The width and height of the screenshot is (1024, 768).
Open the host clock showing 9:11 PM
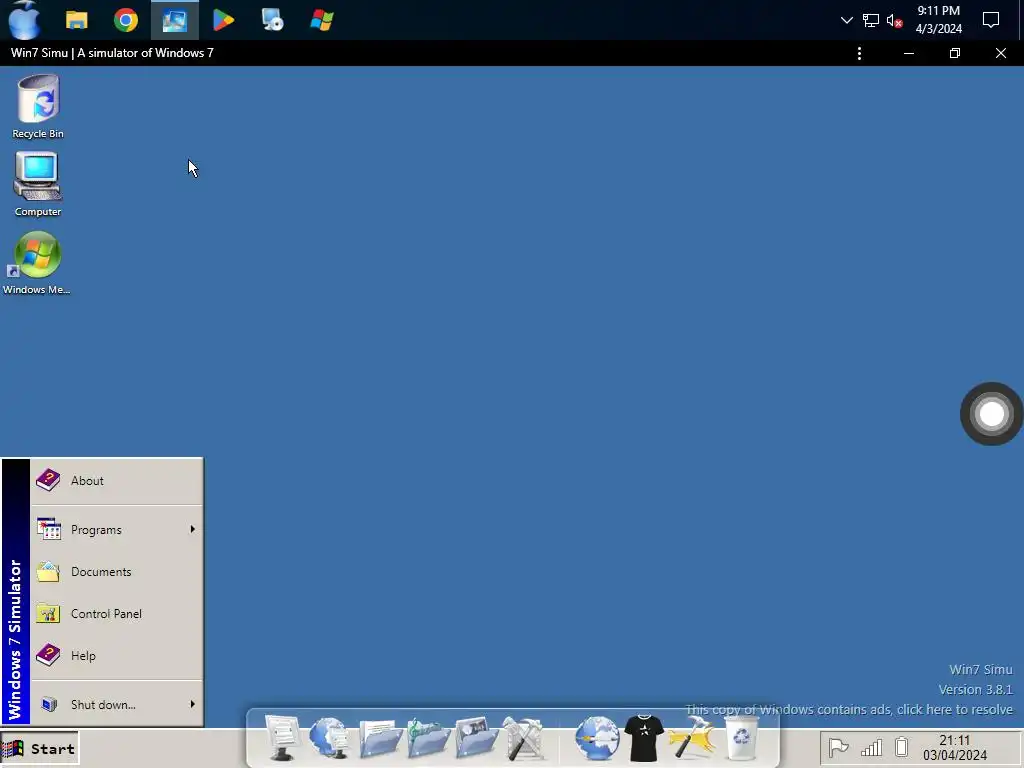point(938,20)
